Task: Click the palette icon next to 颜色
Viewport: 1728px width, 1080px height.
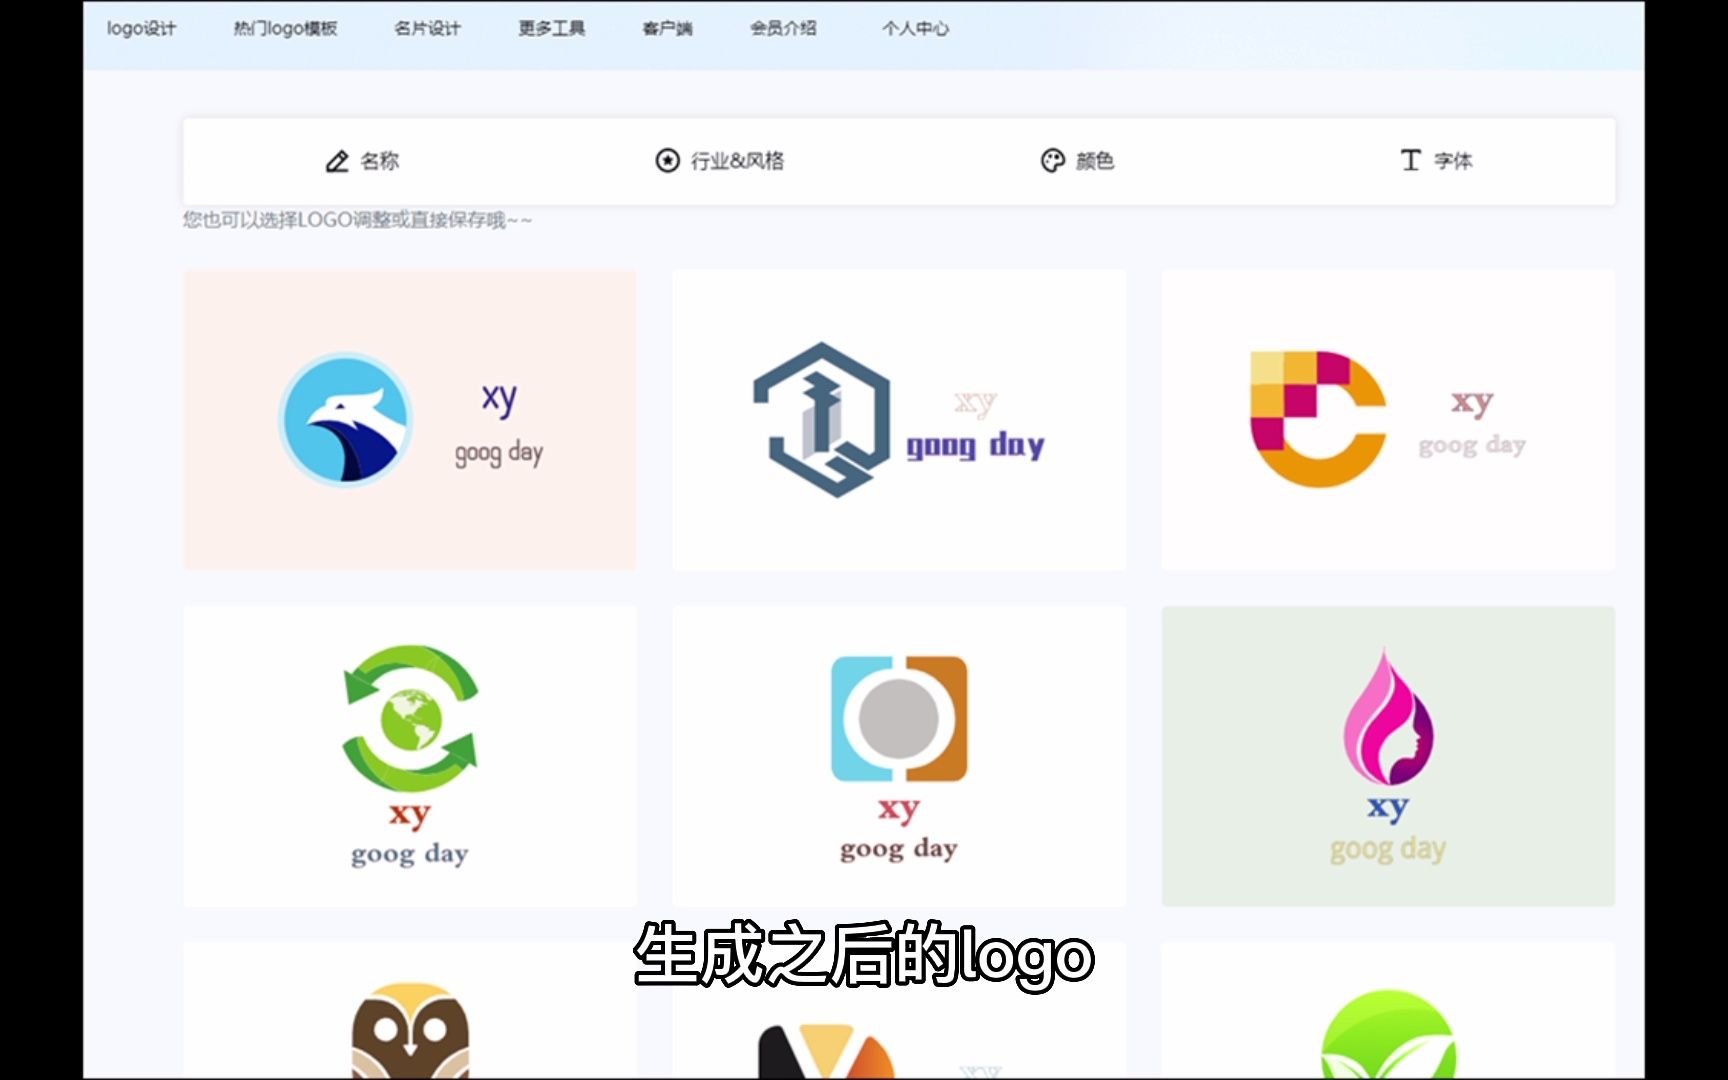Action: [x=1053, y=161]
